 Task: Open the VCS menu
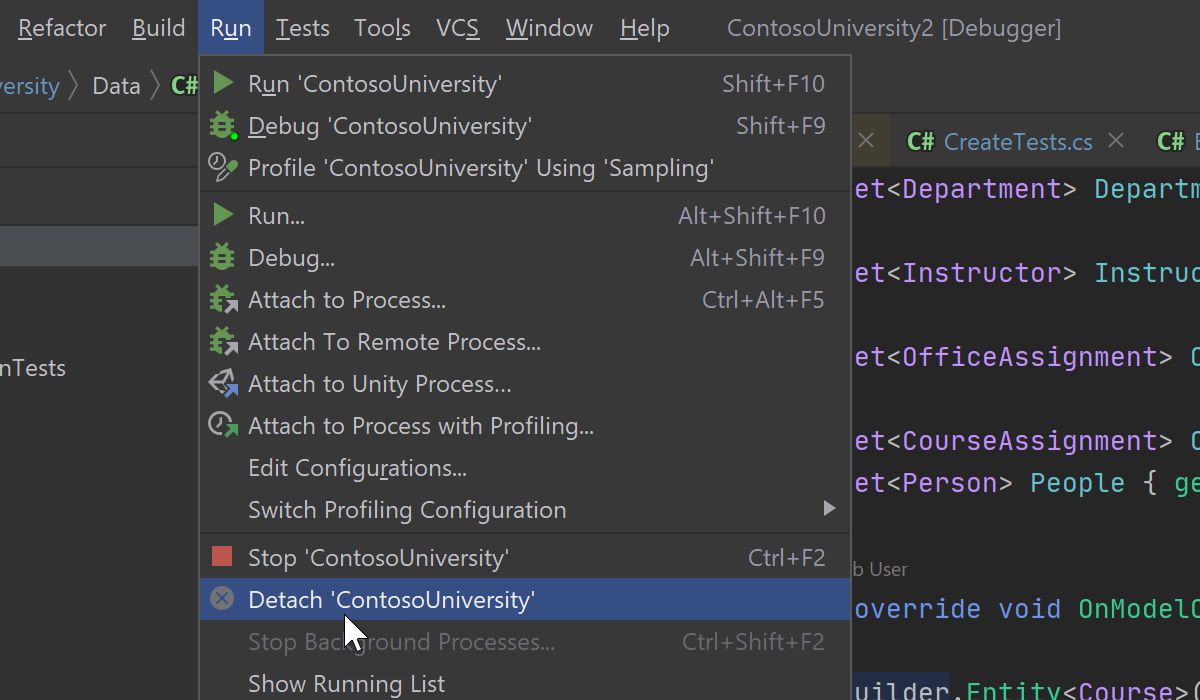(x=458, y=28)
